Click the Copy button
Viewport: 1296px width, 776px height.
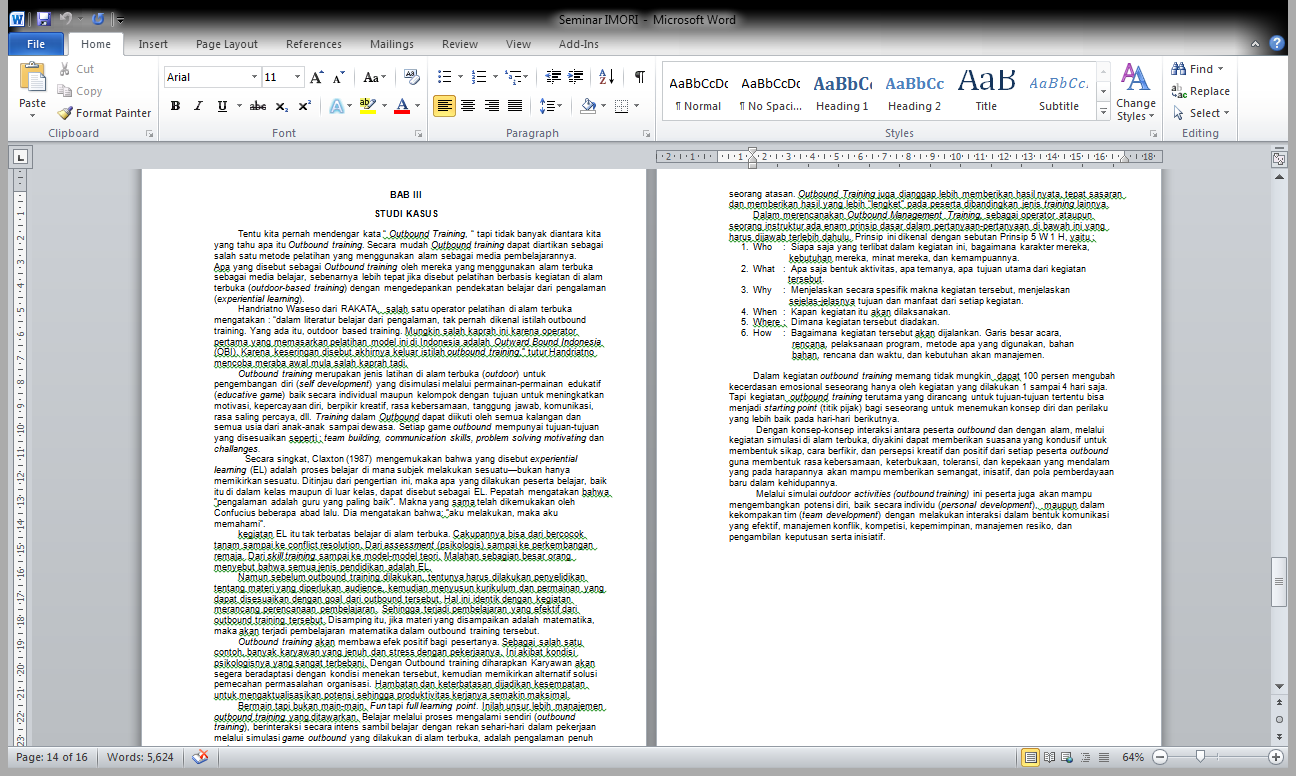click(79, 91)
